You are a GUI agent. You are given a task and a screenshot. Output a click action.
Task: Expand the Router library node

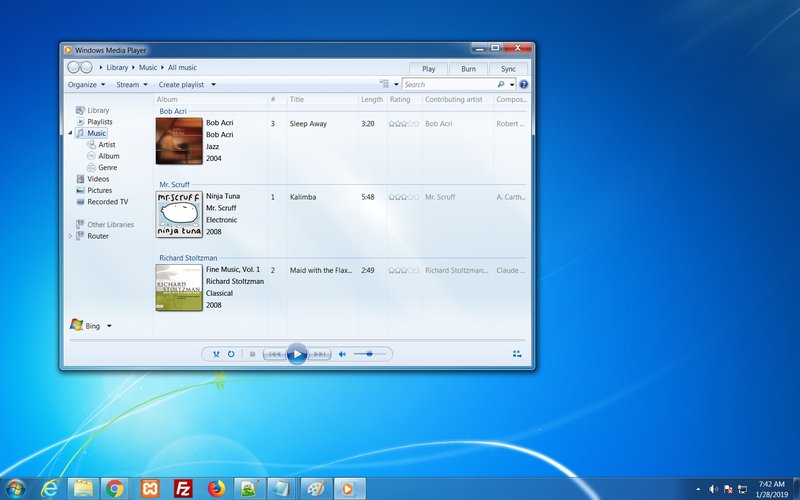click(70, 236)
